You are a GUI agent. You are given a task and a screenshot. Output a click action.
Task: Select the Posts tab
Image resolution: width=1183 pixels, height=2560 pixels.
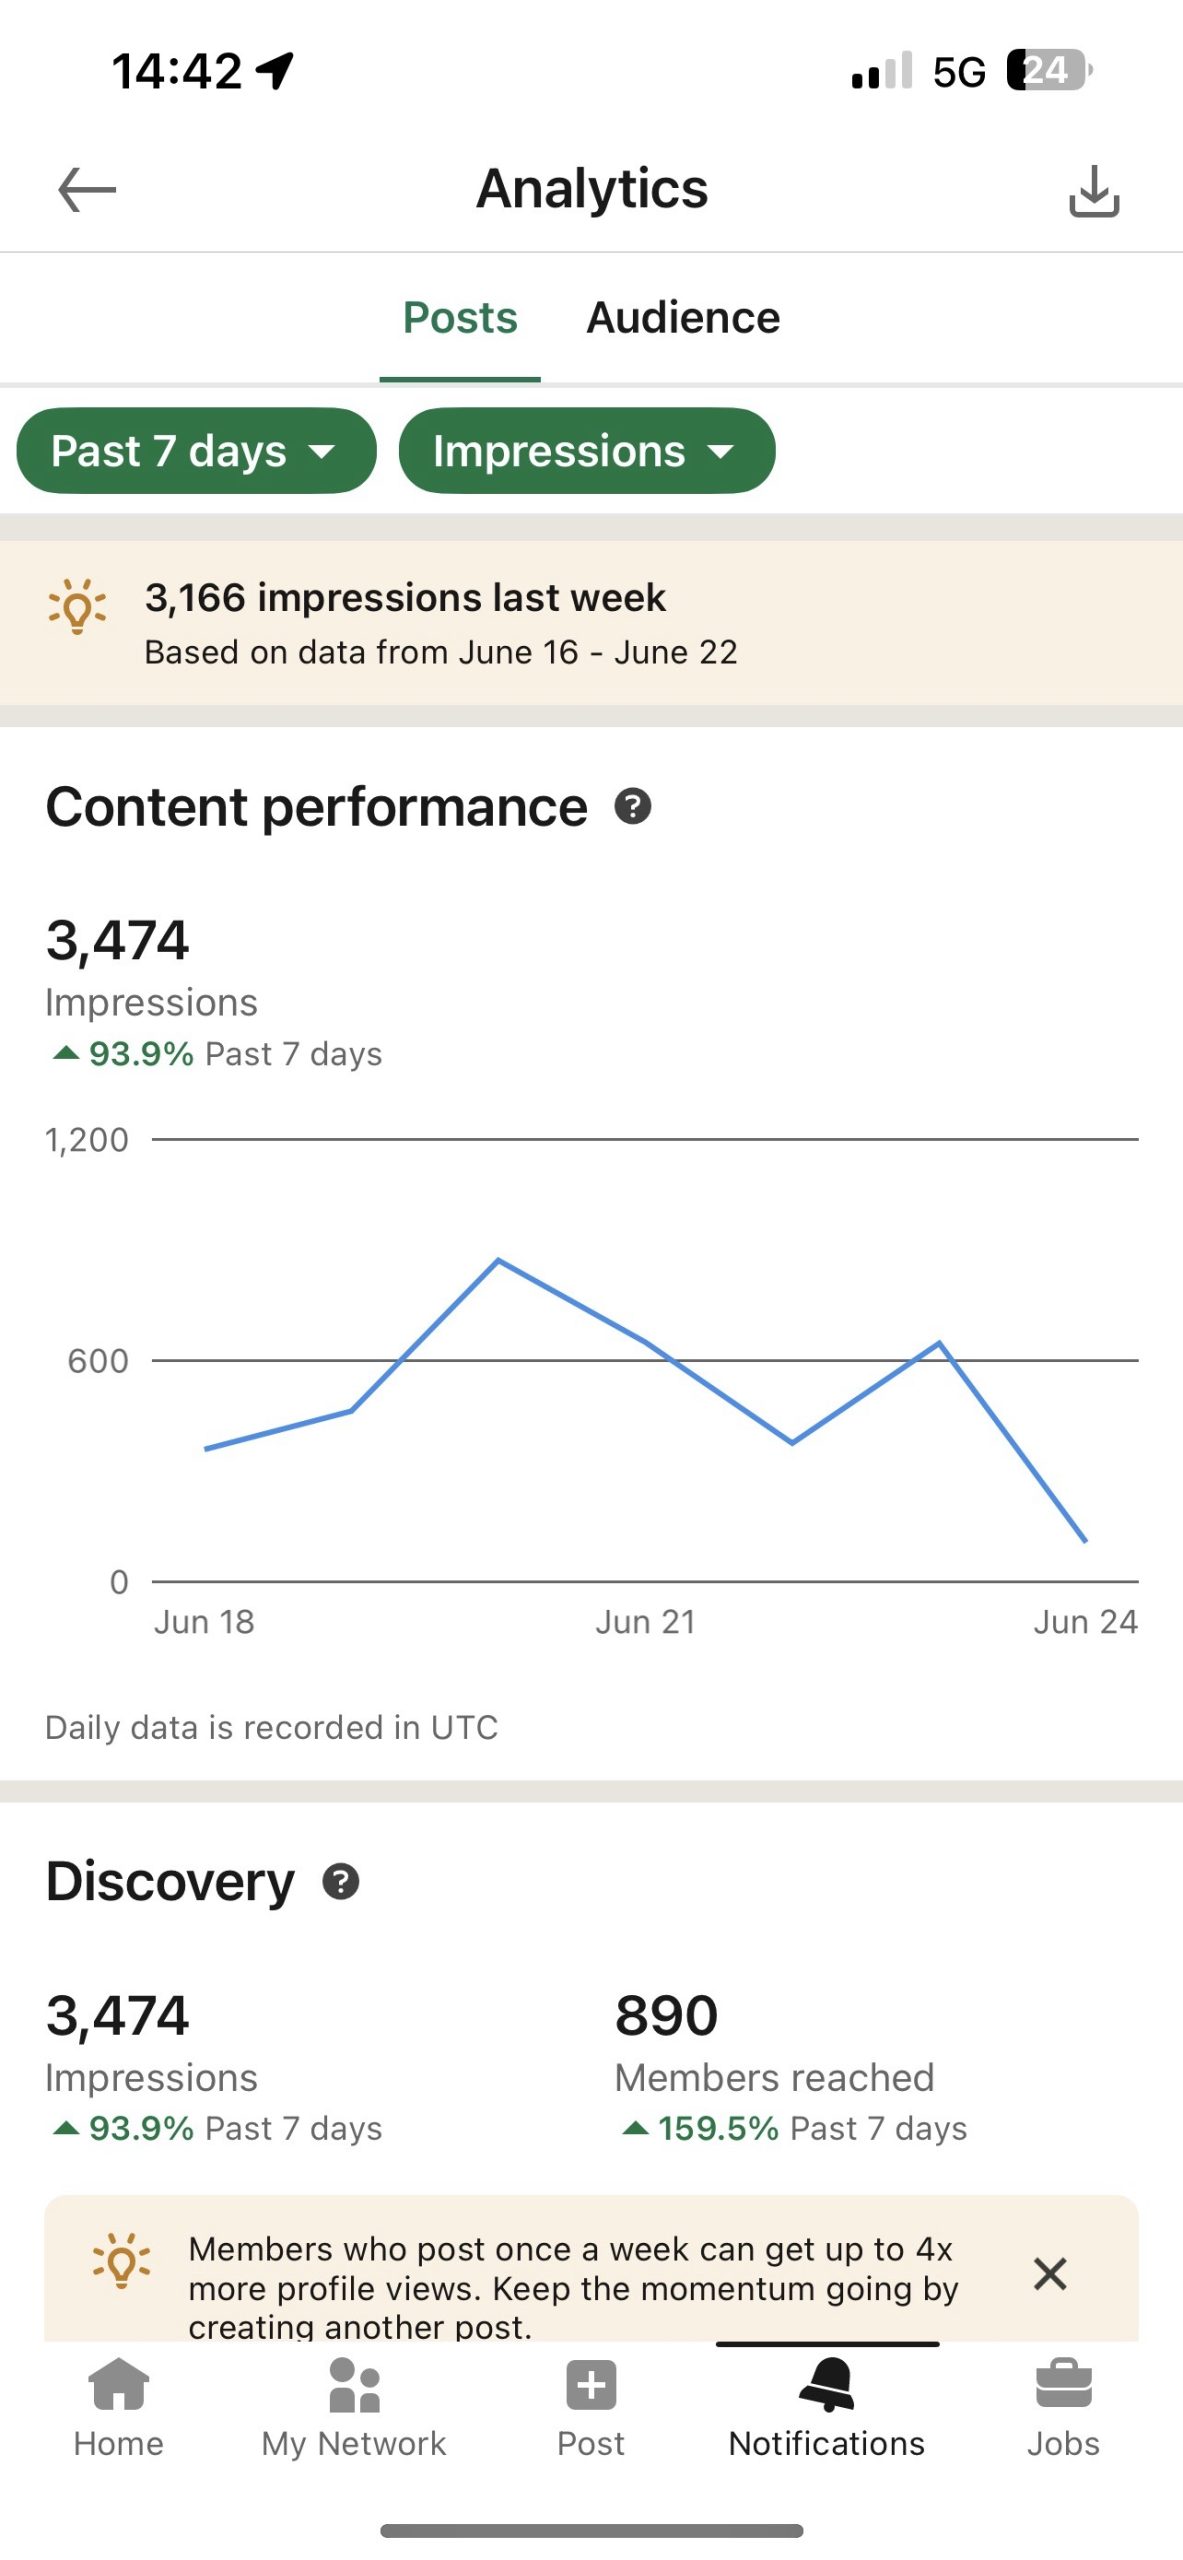pyautogui.click(x=460, y=318)
